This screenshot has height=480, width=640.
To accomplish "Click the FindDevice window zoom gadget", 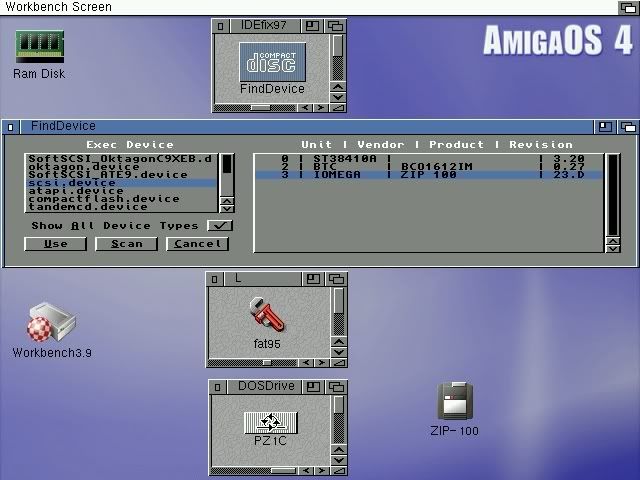I will 605,127.
